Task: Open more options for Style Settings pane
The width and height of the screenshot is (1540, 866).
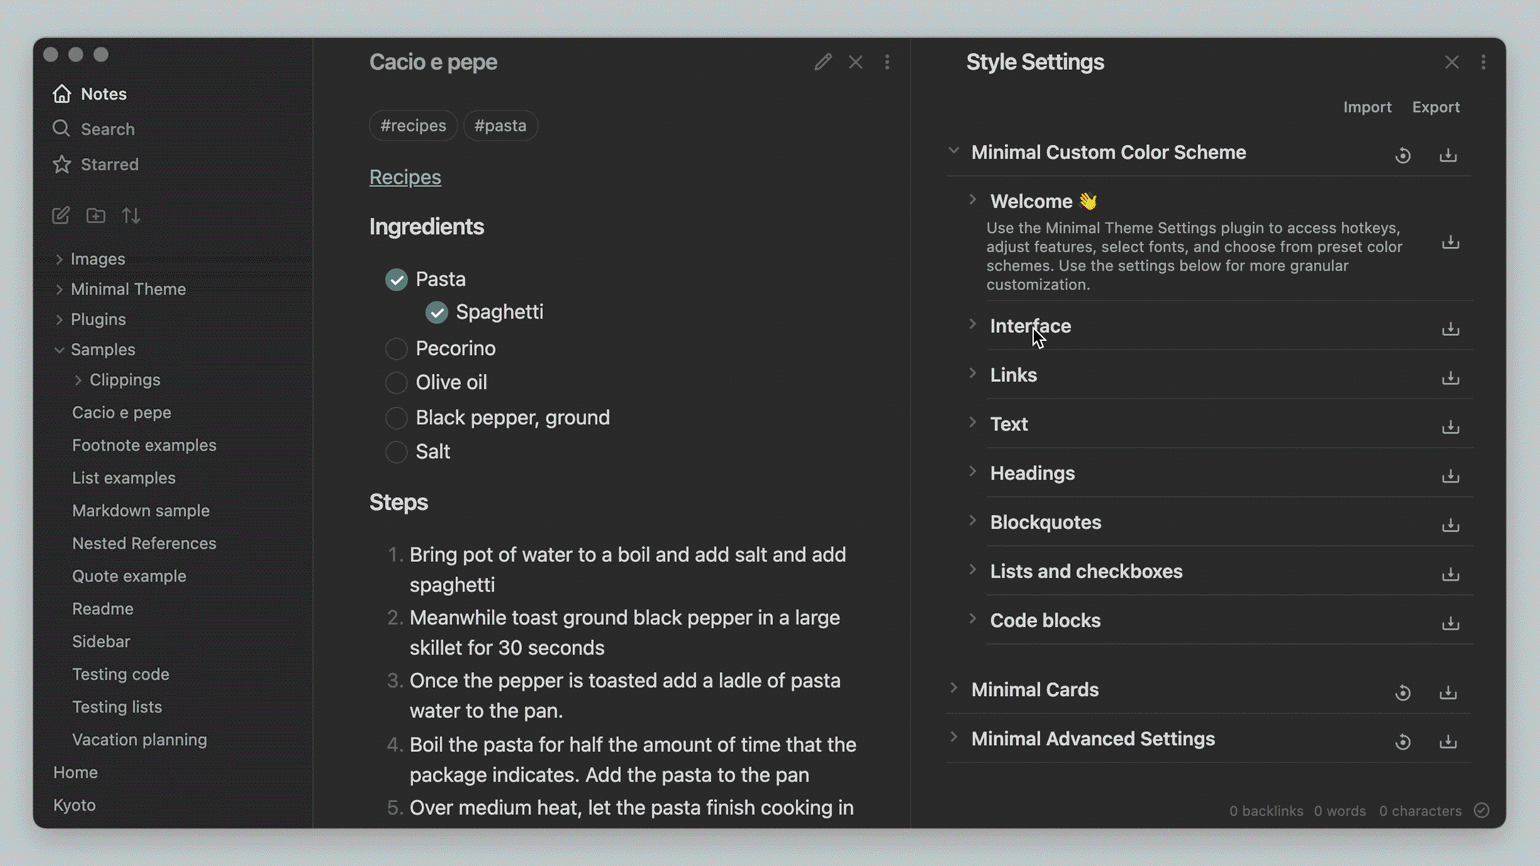Action: 1484,62
